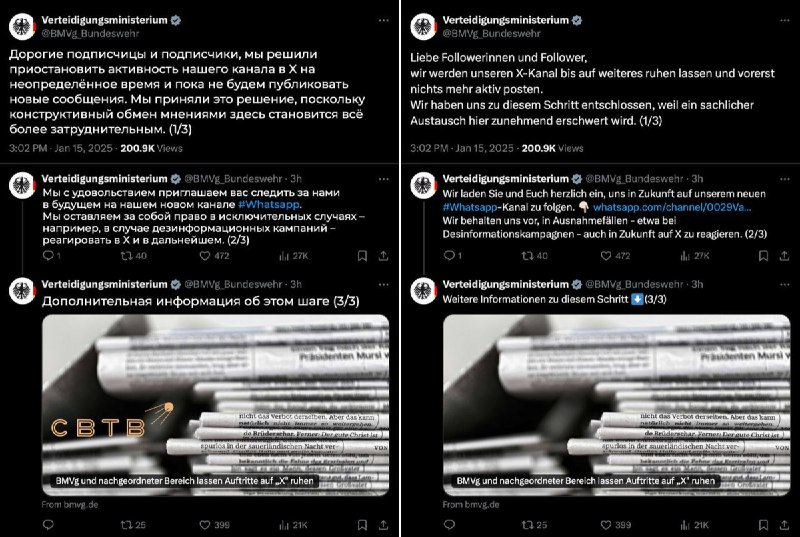Open the @BMVg_Bundeswehr handle on German 1/3 tweet
Viewport: 800px width, 537px height.
pyautogui.click(x=491, y=34)
